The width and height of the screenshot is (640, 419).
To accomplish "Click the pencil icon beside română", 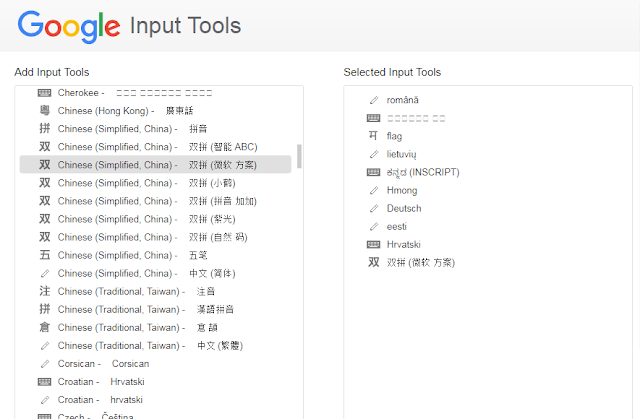I will 374,100.
